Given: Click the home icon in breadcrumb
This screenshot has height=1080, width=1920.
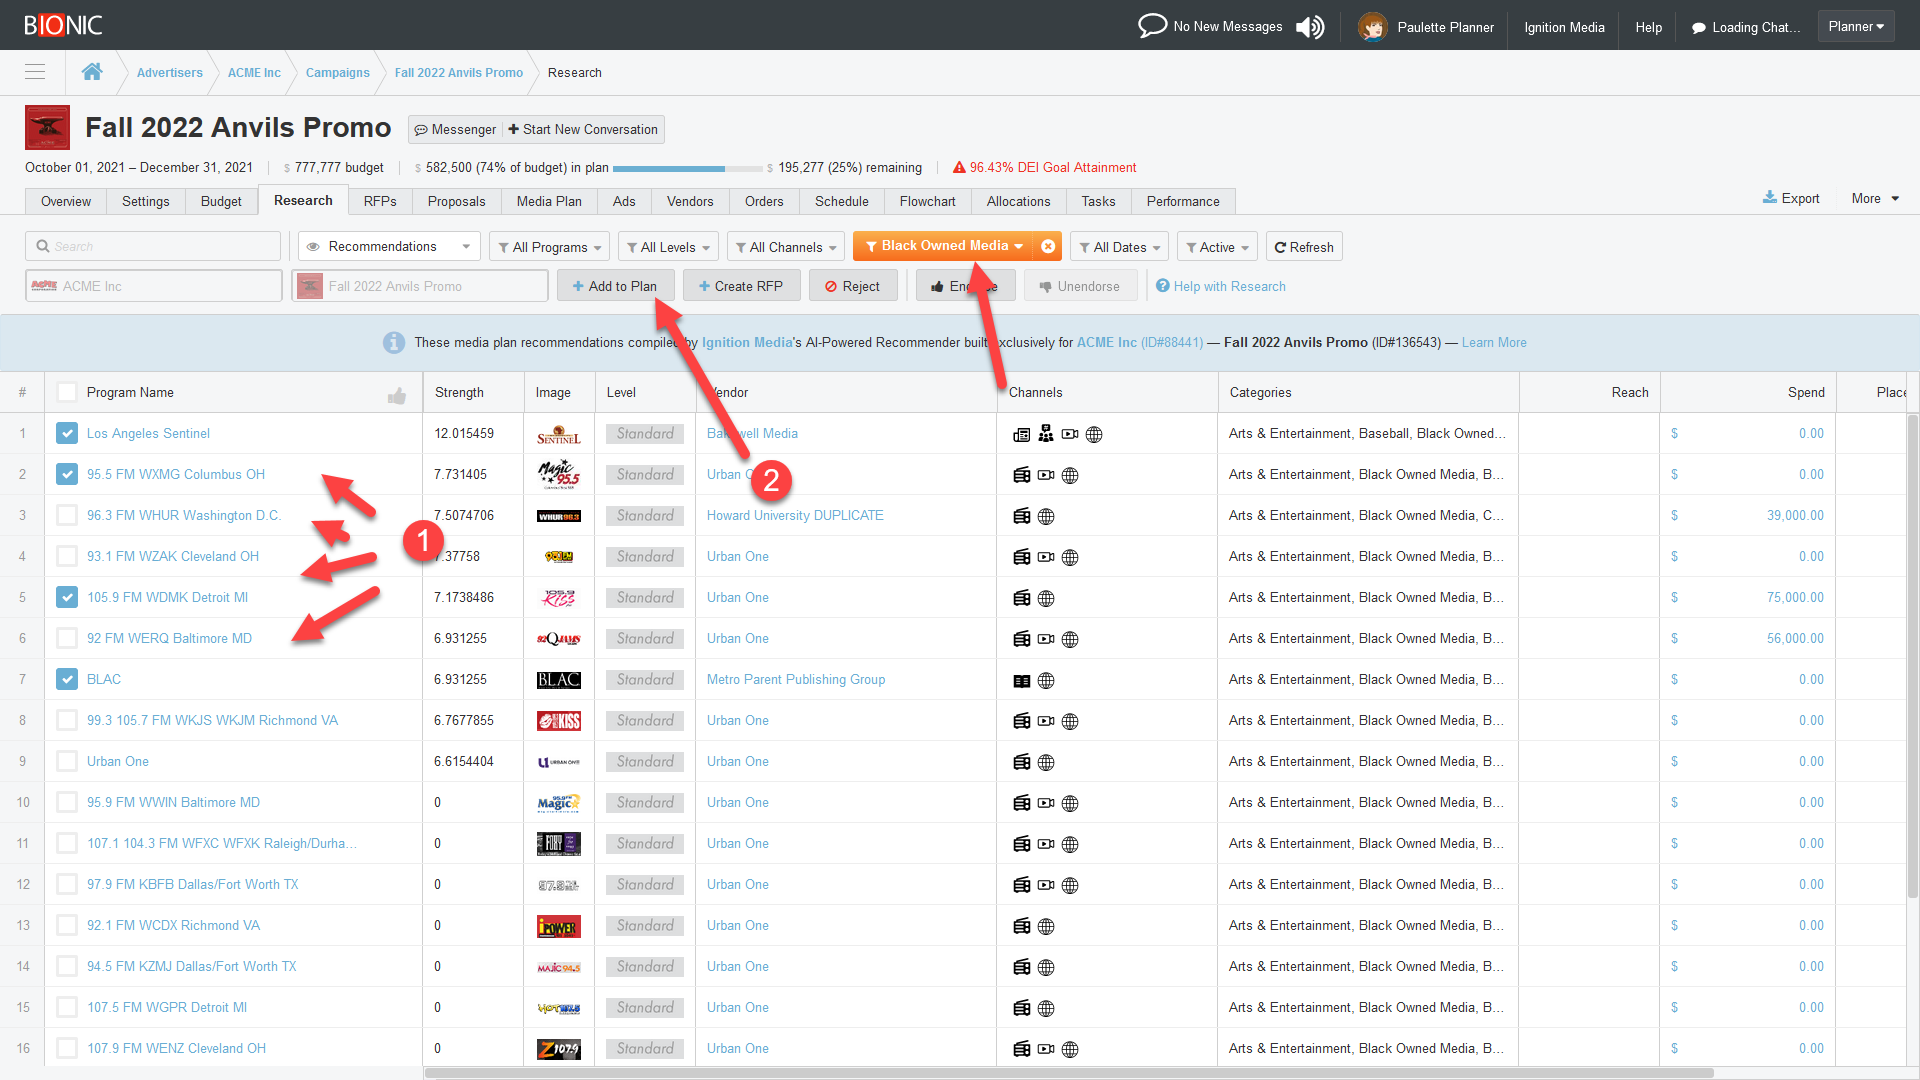Looking at the screenshot, I should click(92, 72).
